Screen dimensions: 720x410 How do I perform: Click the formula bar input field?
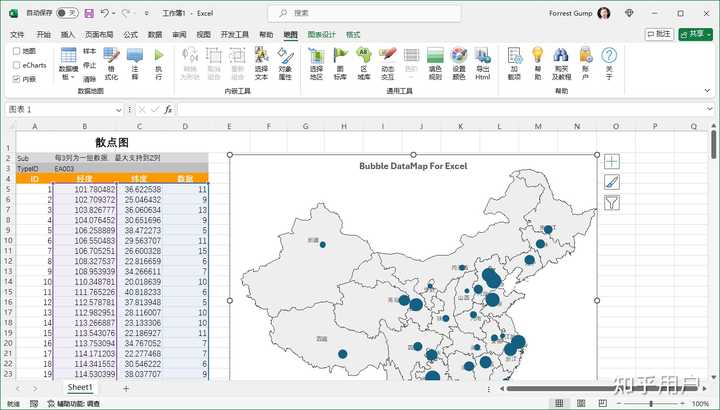point(441,109)
